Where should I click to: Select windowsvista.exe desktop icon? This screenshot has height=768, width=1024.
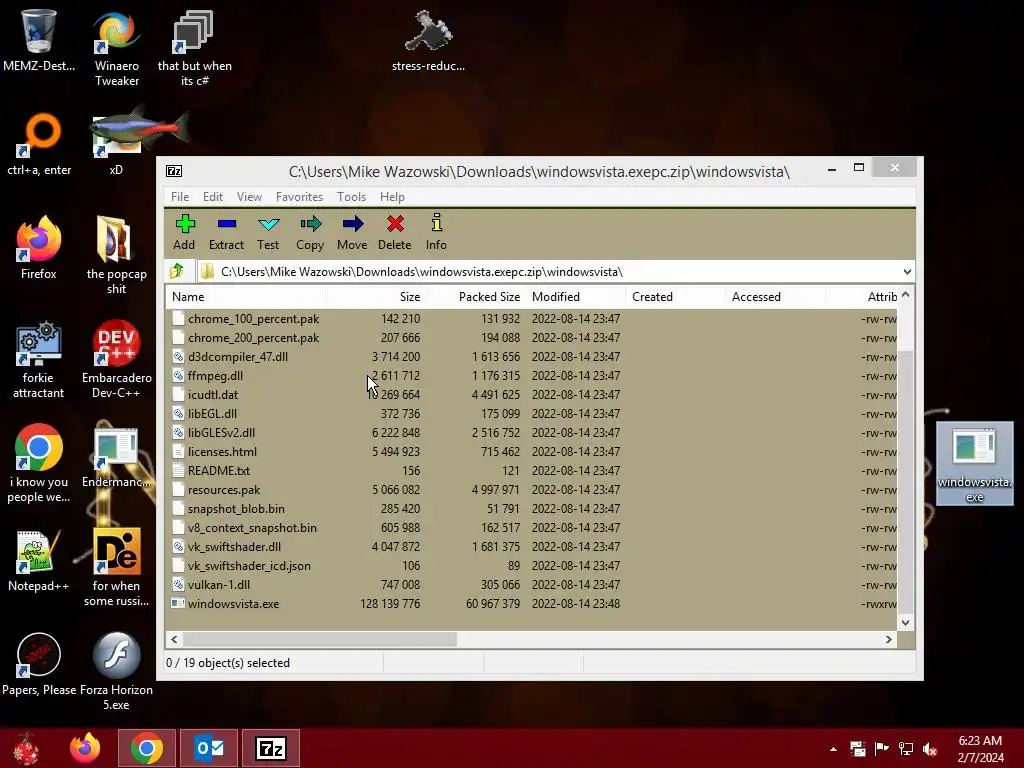[x=974, y=464]
